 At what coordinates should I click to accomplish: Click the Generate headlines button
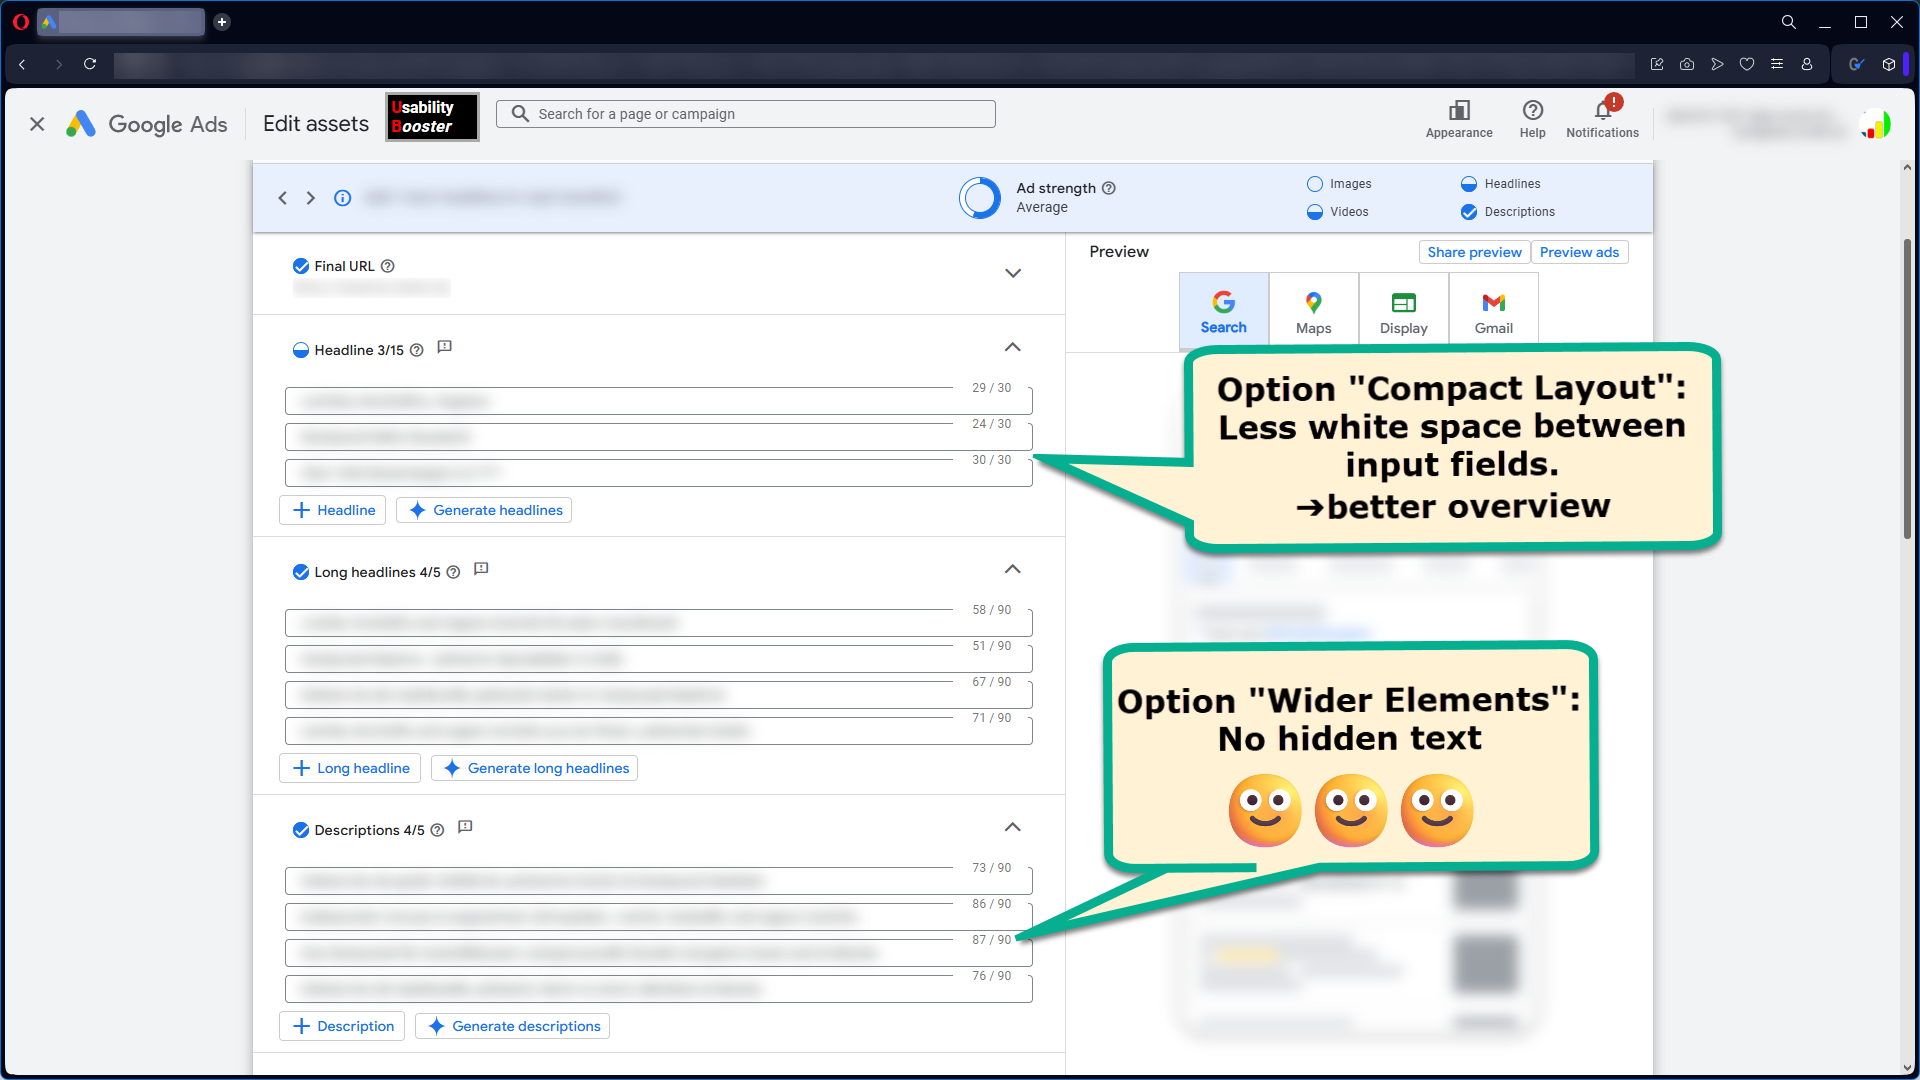point(483,510)
